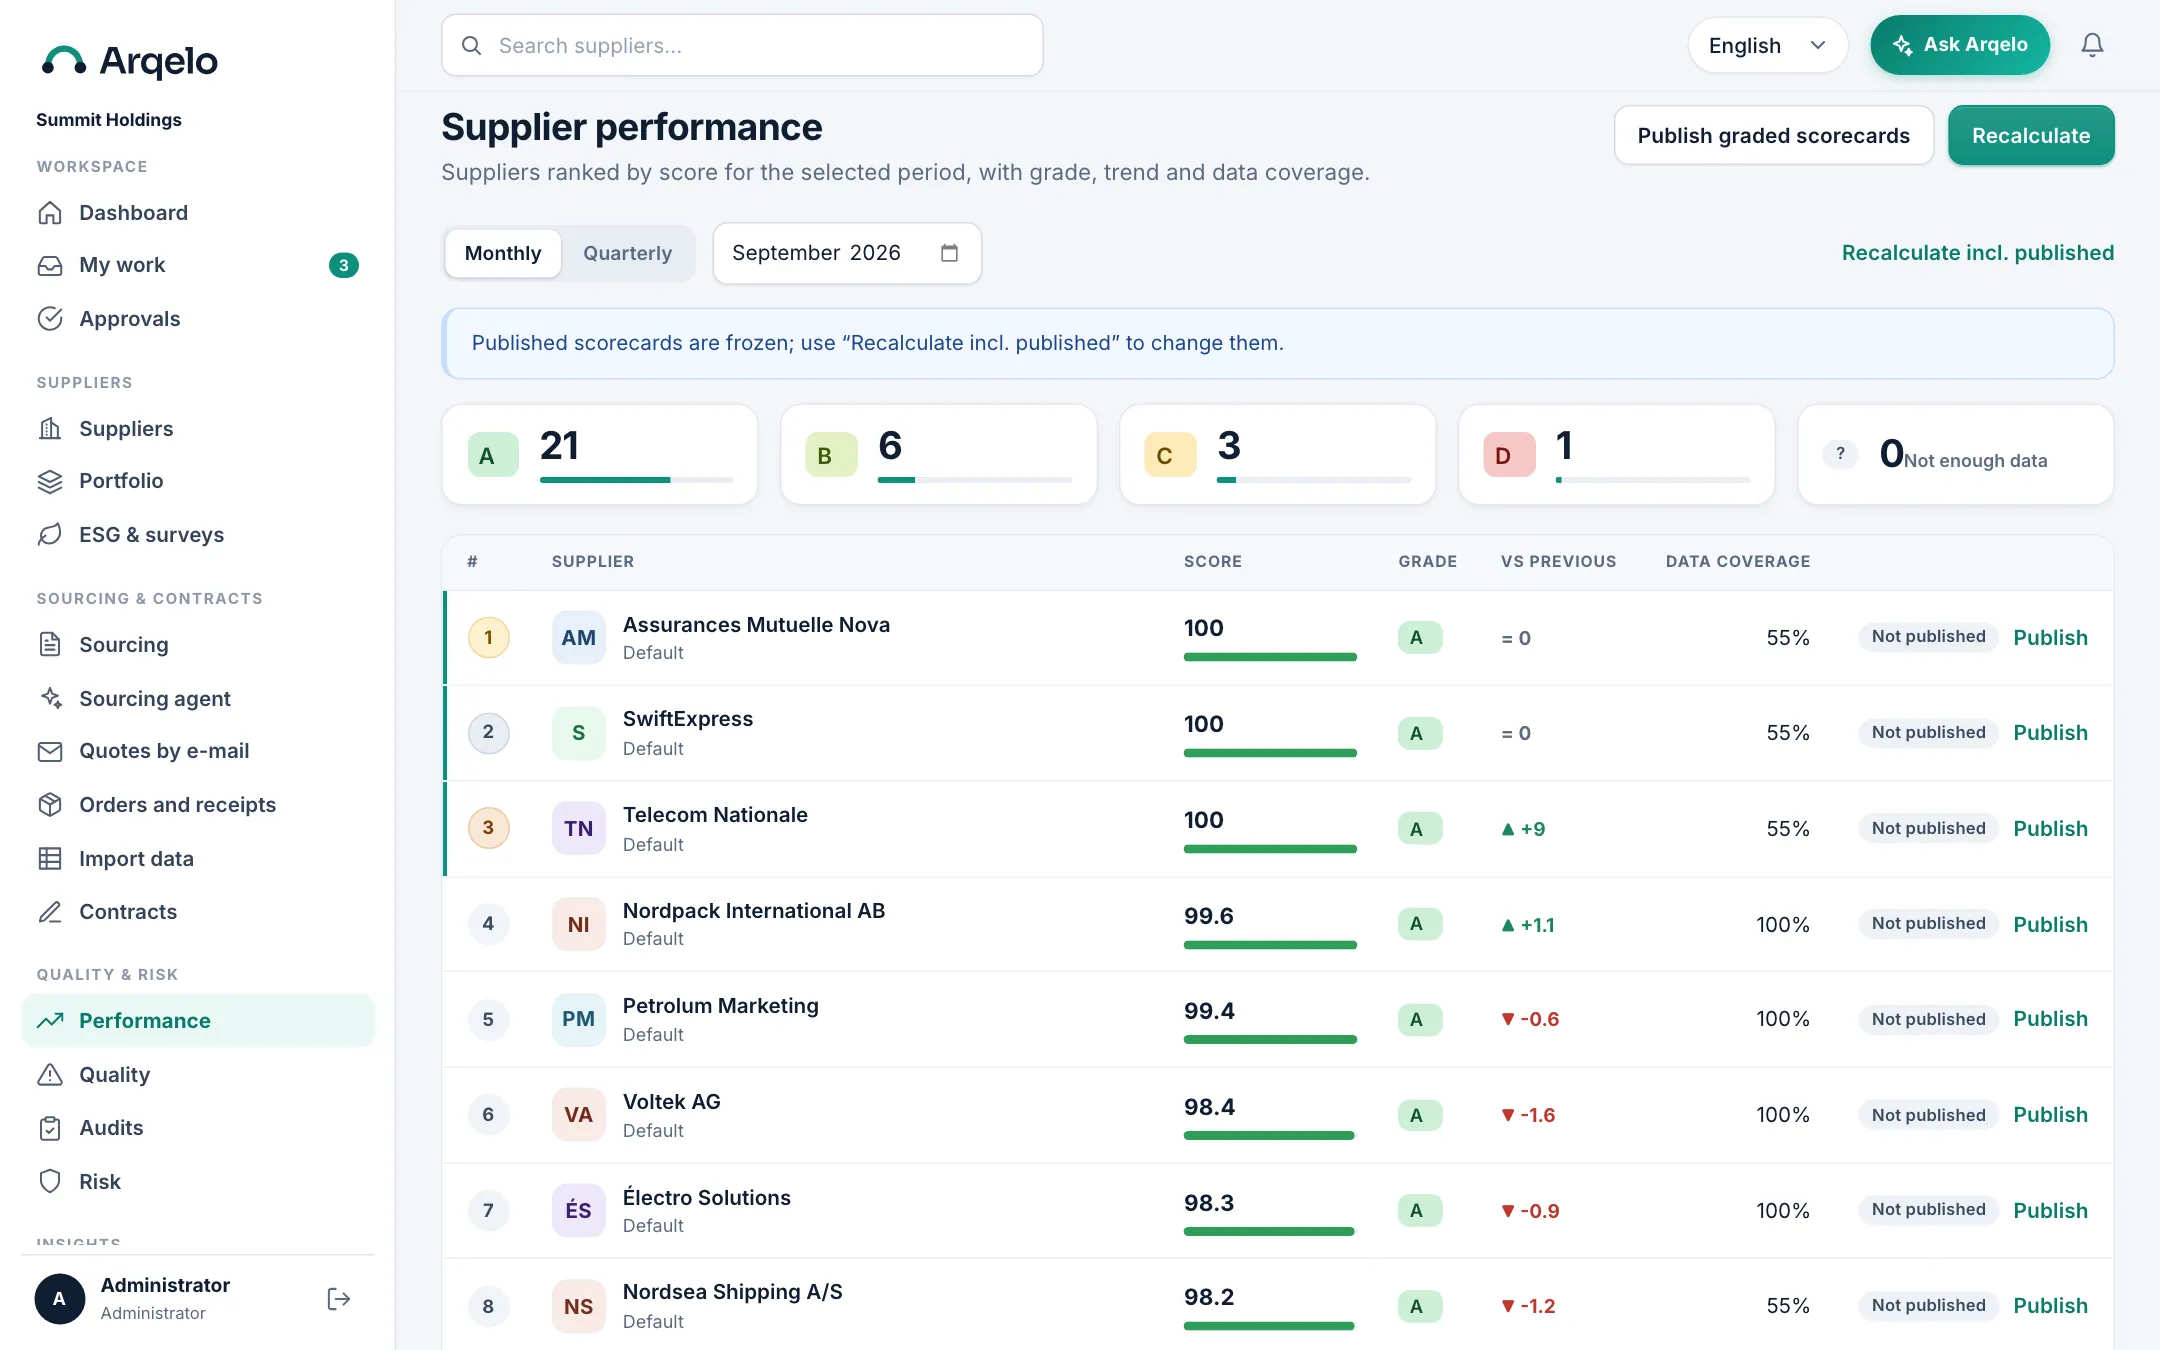The height and width of the screenshot is (1350, 2160).
Task: Click the ESG & surveys leaf icon
Action: pyautogui.click(x=50, y=535)
